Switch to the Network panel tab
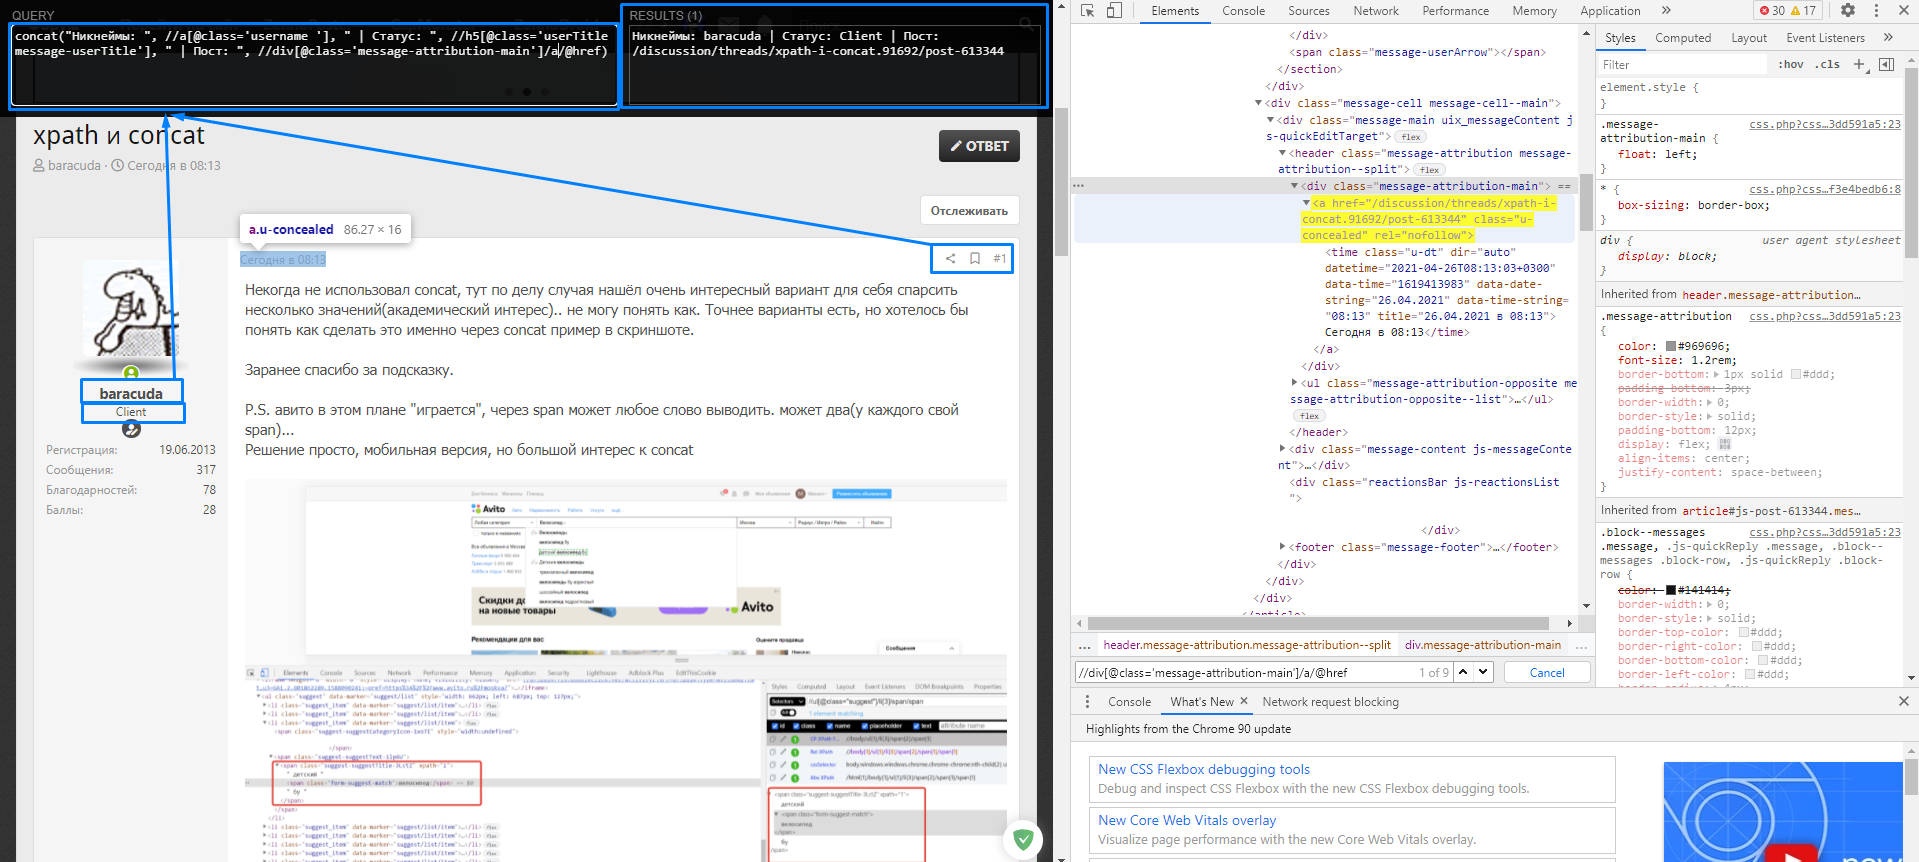The image size is (1919, 862). (1376, 11)
